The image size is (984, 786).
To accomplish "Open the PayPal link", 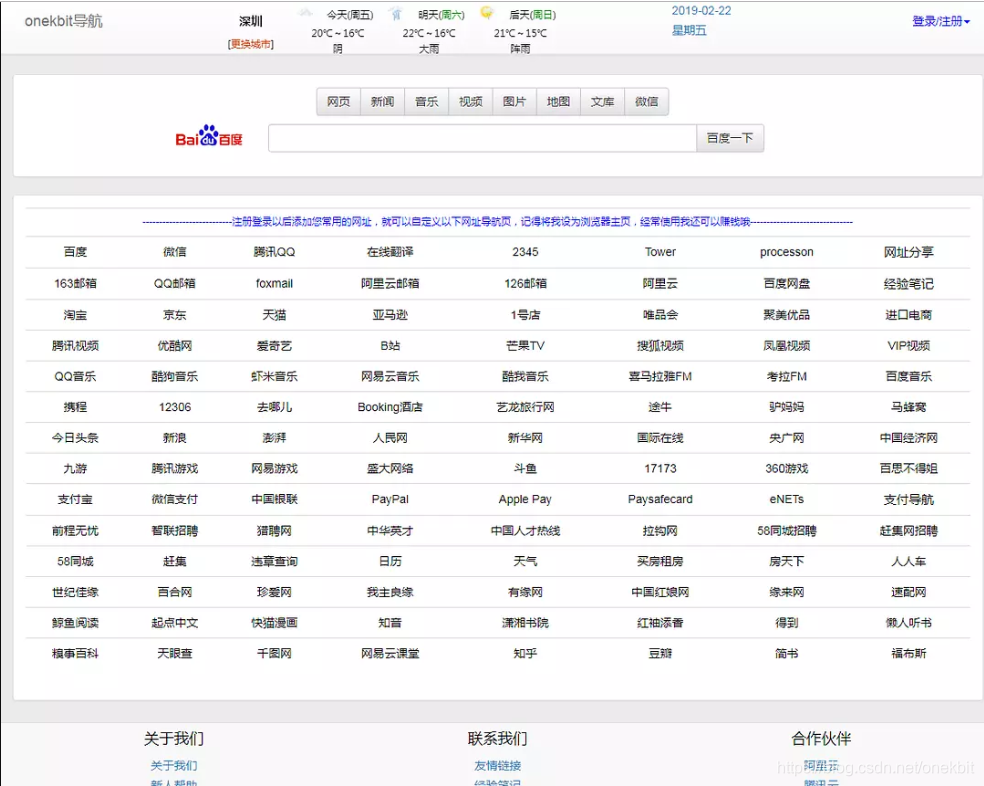I will tap(390, 499).
